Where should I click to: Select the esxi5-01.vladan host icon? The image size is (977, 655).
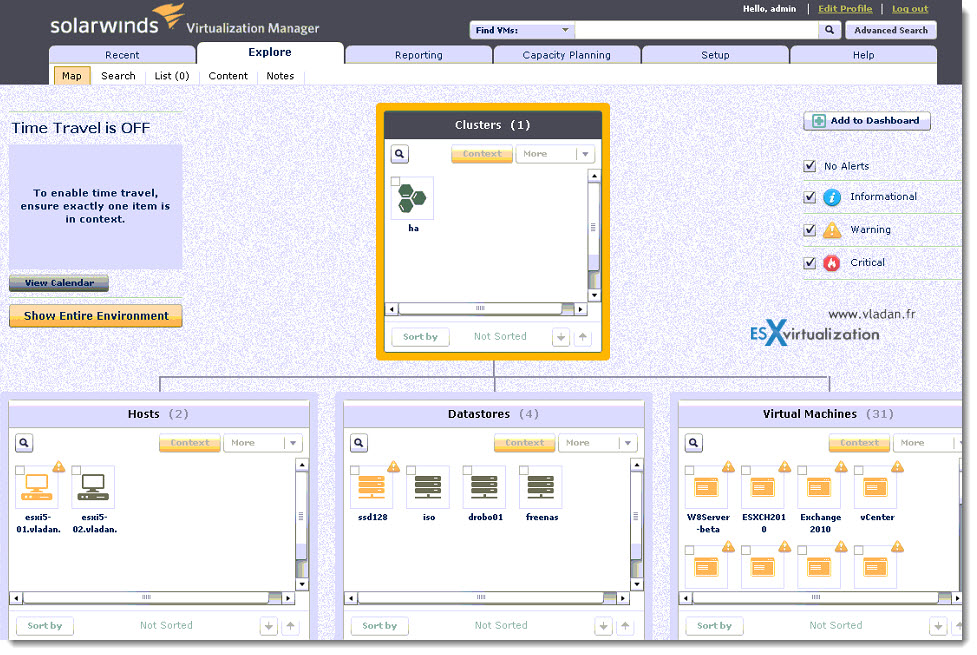pos(37,487)
